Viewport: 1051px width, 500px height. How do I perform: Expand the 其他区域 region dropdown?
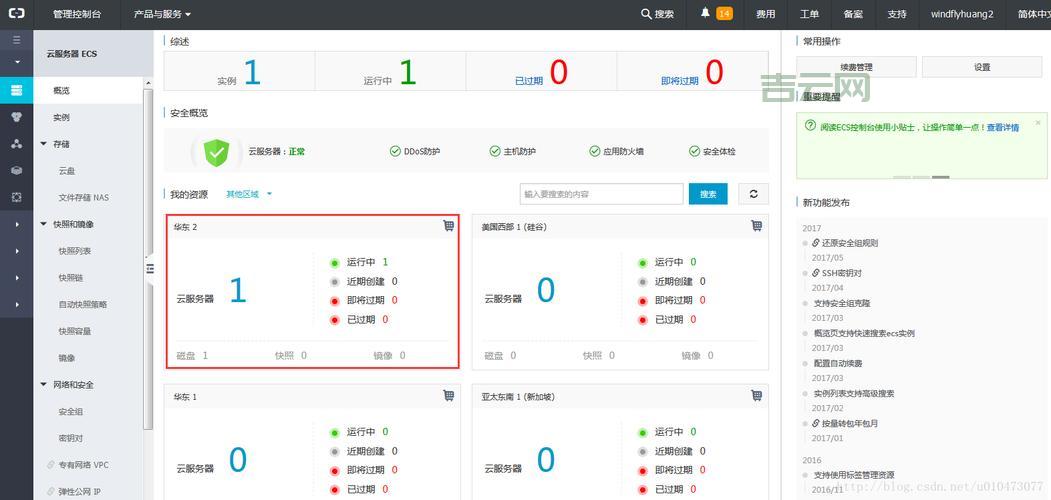click(249, 194)
